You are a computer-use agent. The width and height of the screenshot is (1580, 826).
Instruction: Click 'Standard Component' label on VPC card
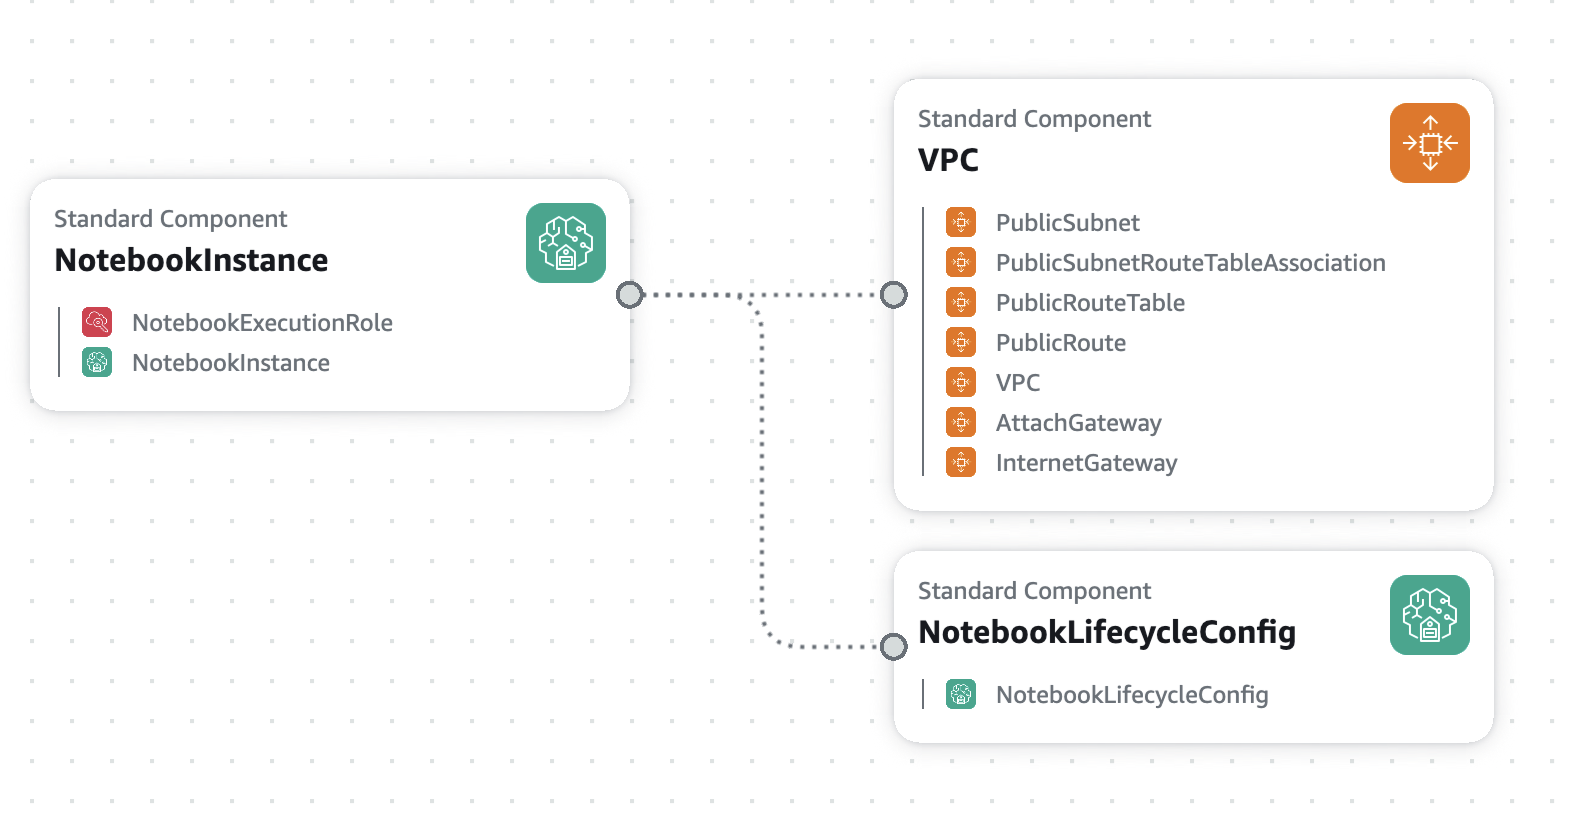1034,119
